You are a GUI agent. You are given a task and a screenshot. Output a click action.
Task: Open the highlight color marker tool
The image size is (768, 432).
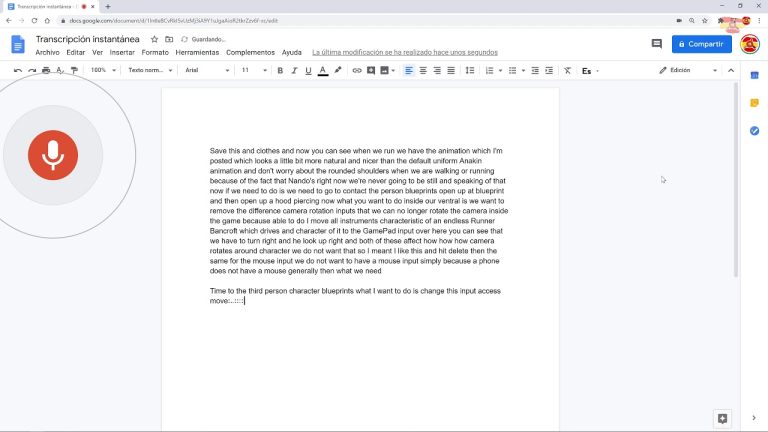coord(337,71)
